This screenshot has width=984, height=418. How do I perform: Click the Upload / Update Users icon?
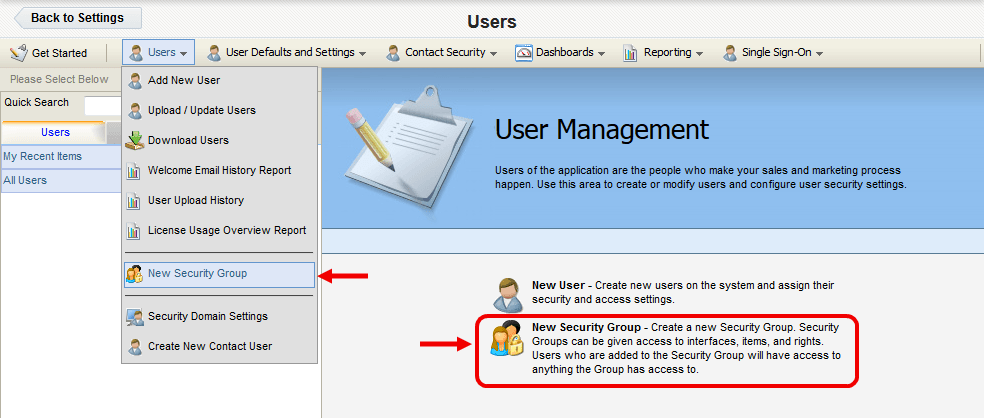[x=135, y=111]
